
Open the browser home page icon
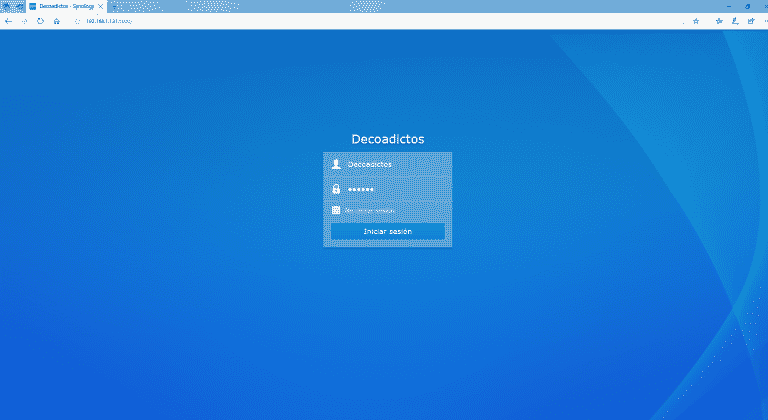tap(57, 20)
